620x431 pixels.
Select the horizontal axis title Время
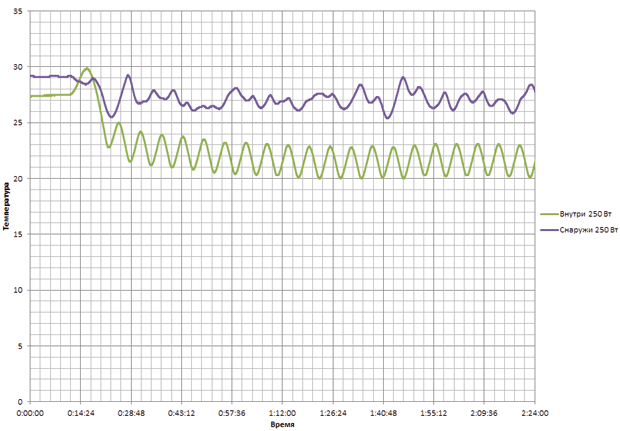(x=282, y=425)
